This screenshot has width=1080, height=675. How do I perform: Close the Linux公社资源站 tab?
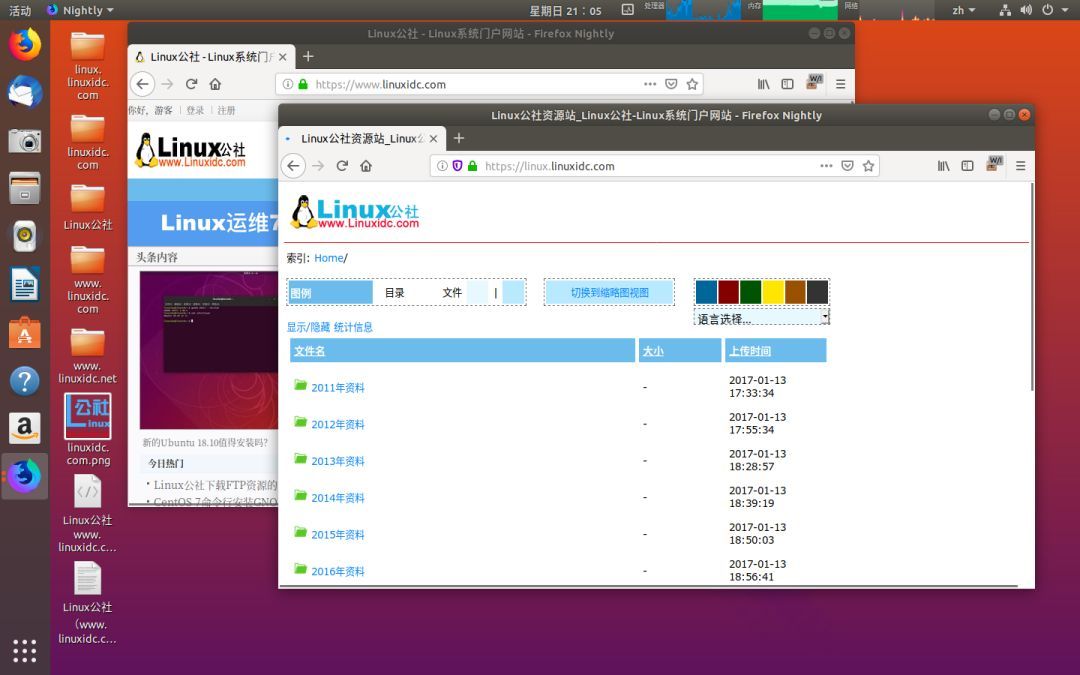(433, 138)
